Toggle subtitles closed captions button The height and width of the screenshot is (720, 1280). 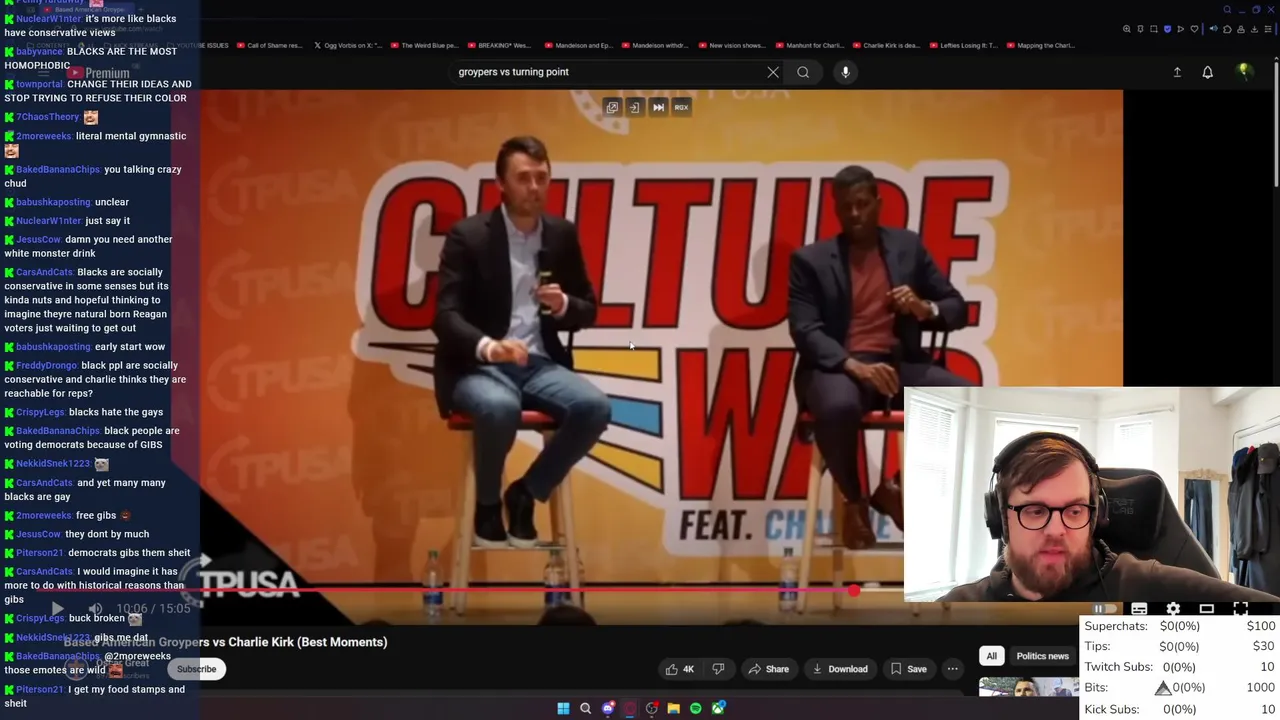1139,609
